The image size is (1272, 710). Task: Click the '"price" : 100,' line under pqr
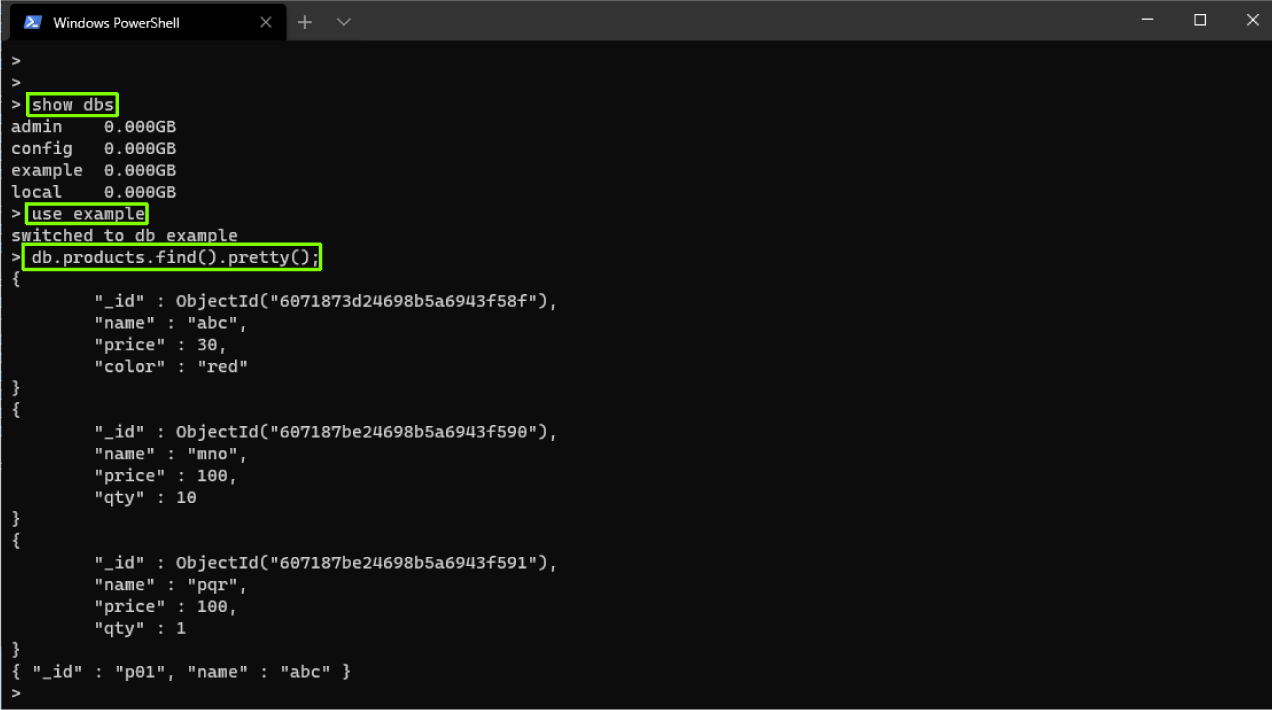tap(166, 607)
